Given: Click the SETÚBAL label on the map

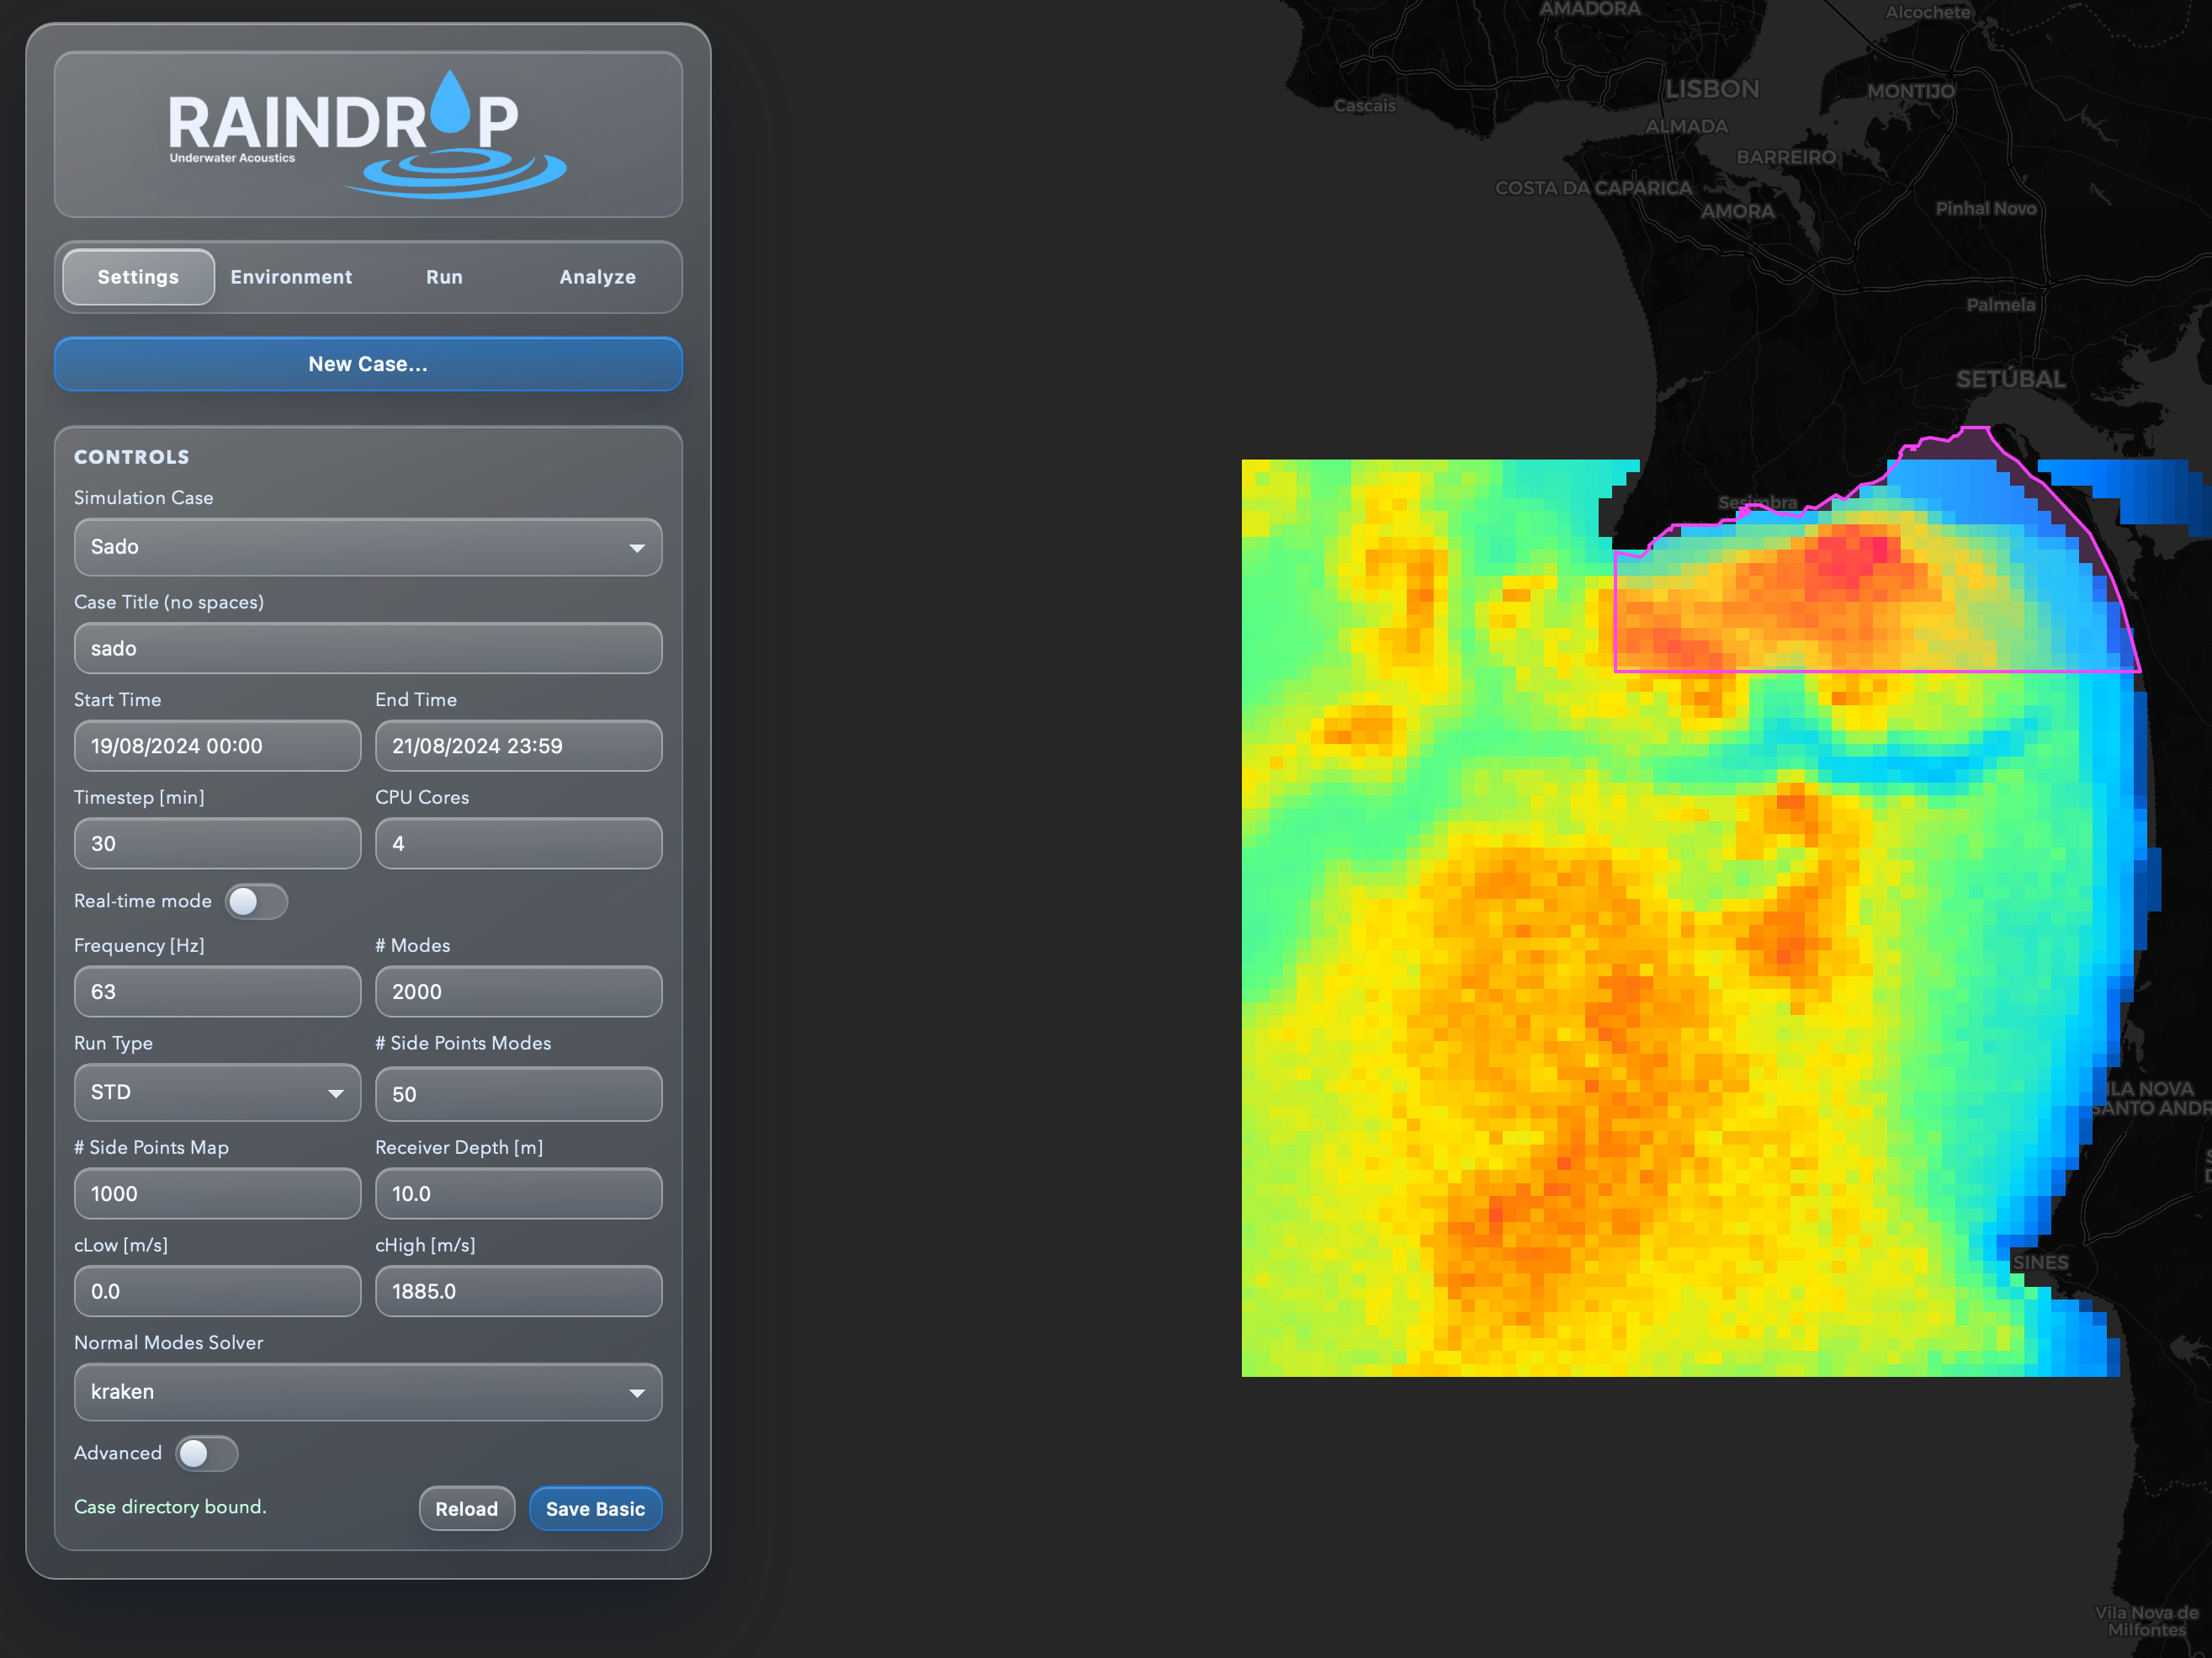Looking at the screenshot, I should (x=2011, y=379).
